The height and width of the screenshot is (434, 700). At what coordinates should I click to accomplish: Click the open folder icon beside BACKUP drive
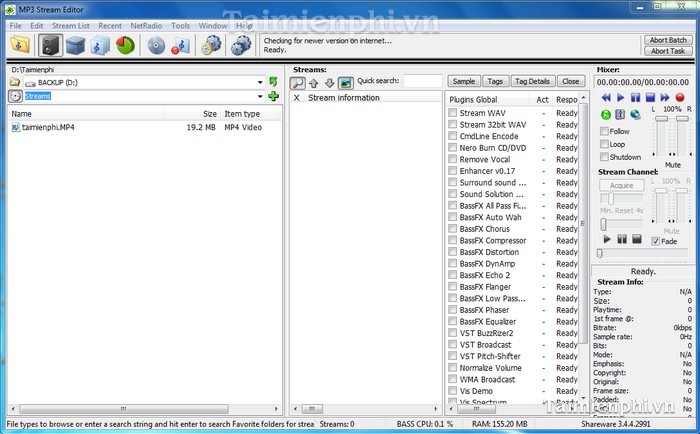[x=15, y=82]
